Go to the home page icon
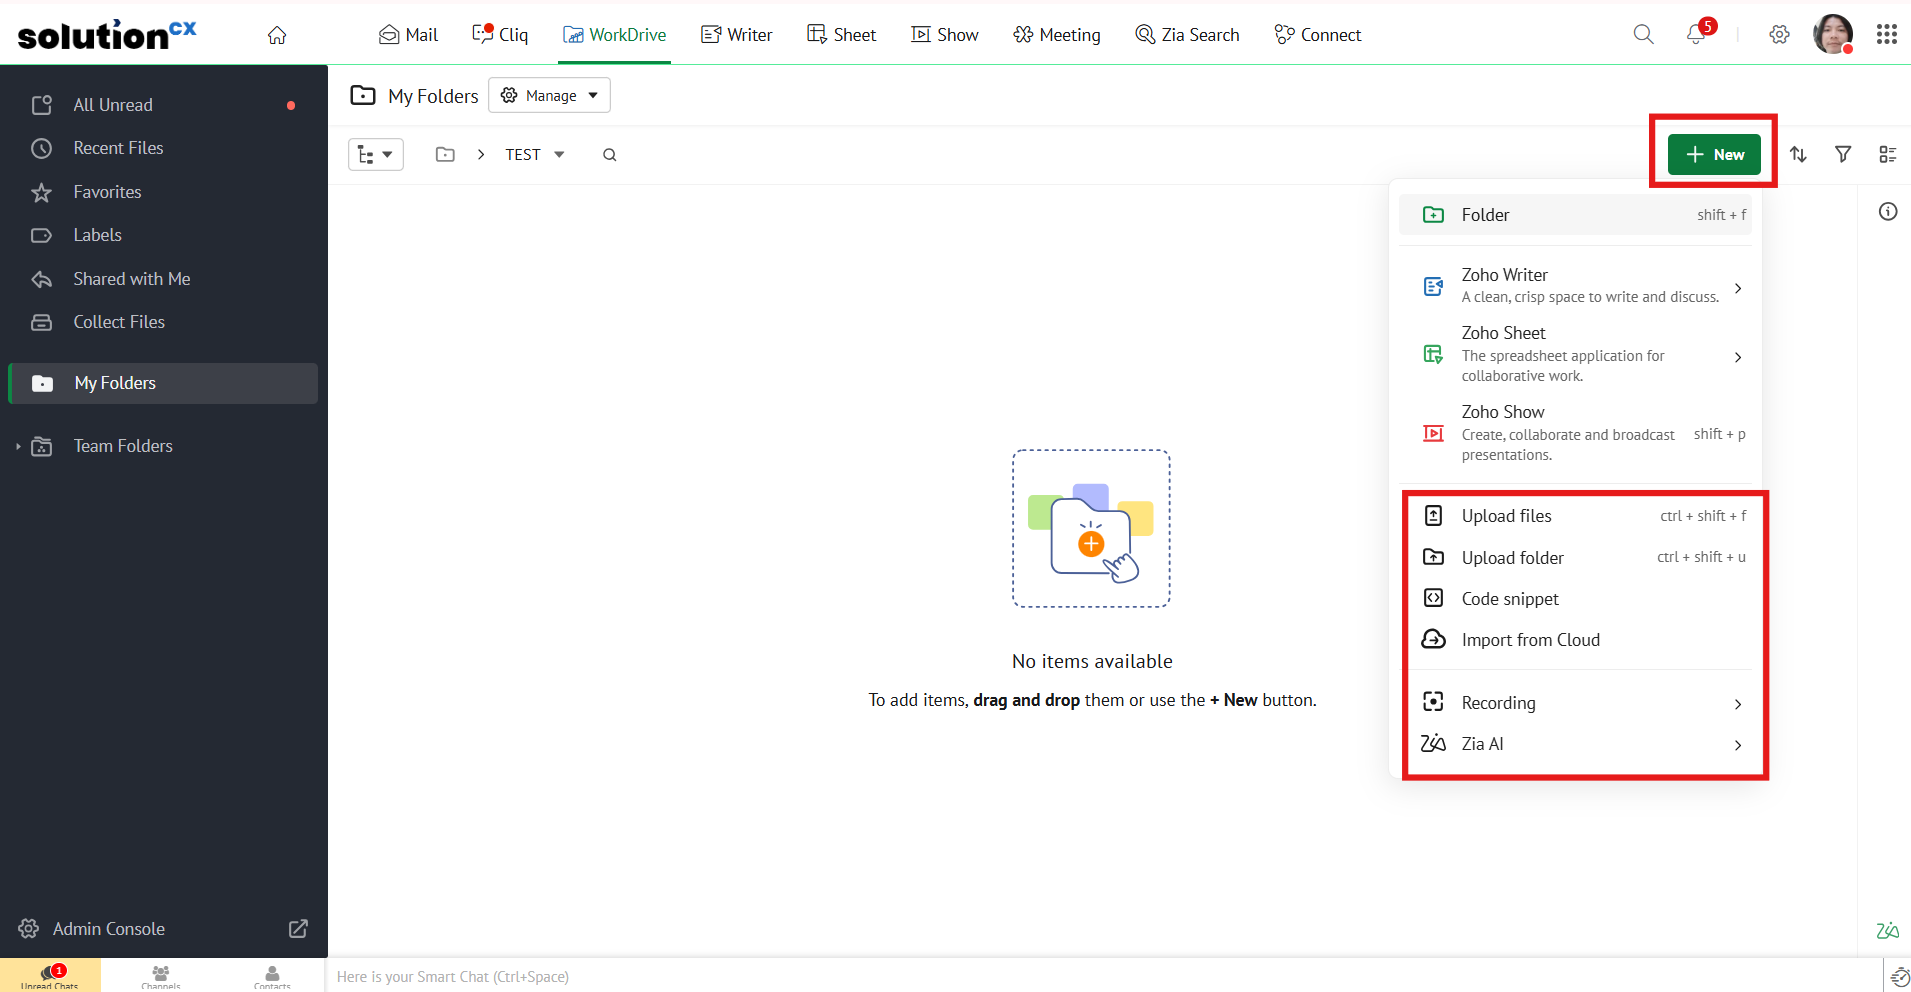This screenshot has height=992, width=1911. tap(277, 35)
